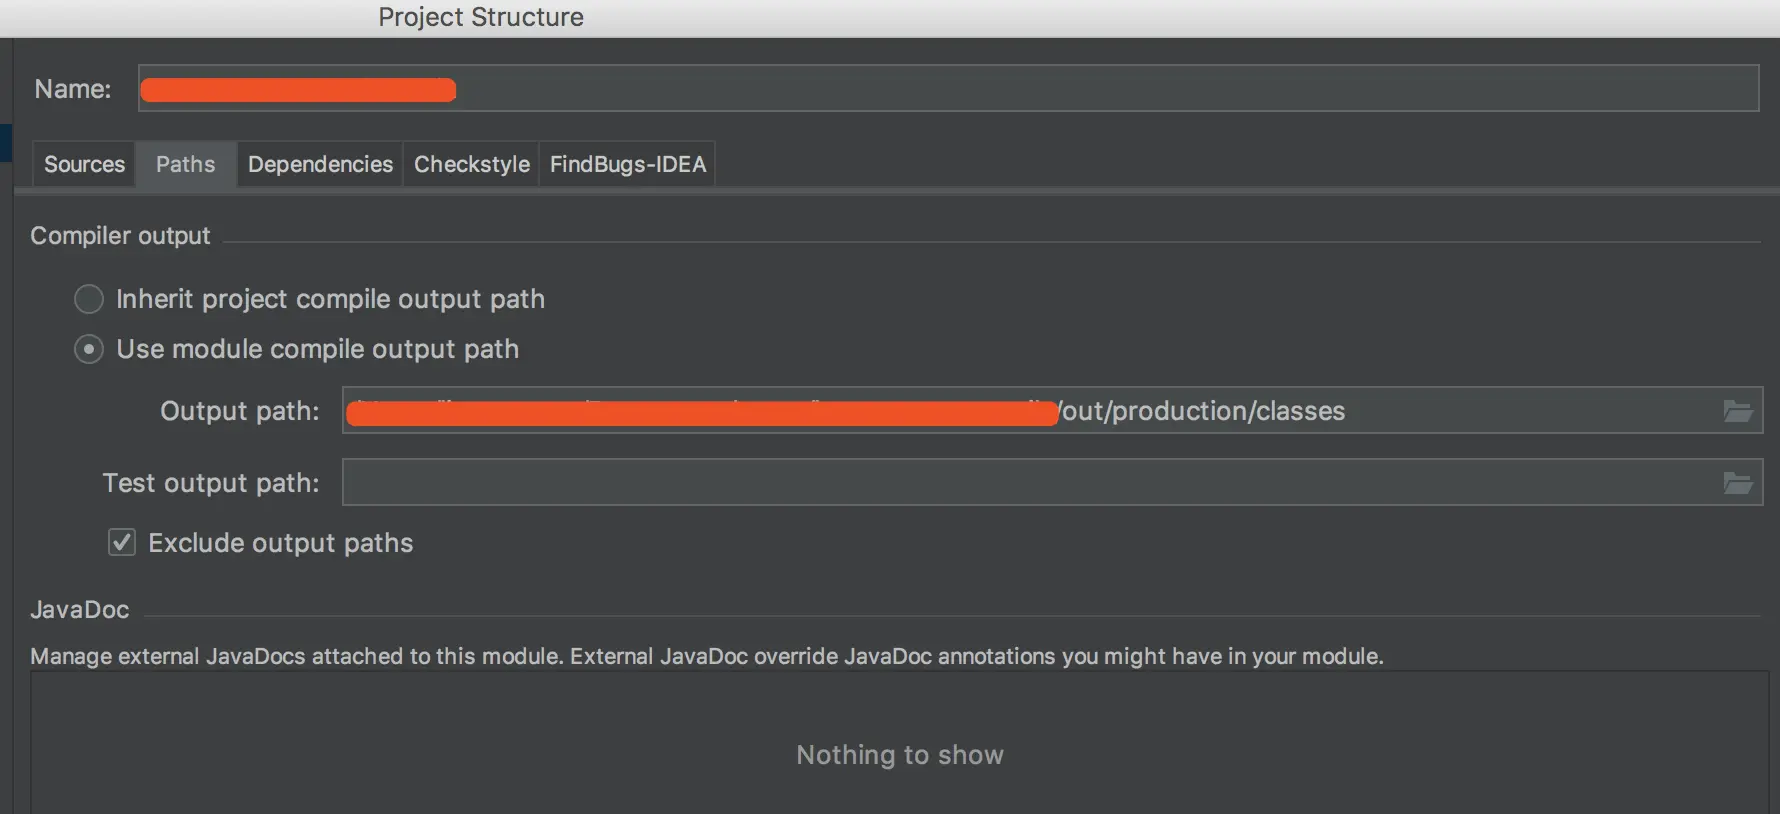The image size is (1780, 814).
Task: Go to the Dependencies tab
Action: (320, 164)
